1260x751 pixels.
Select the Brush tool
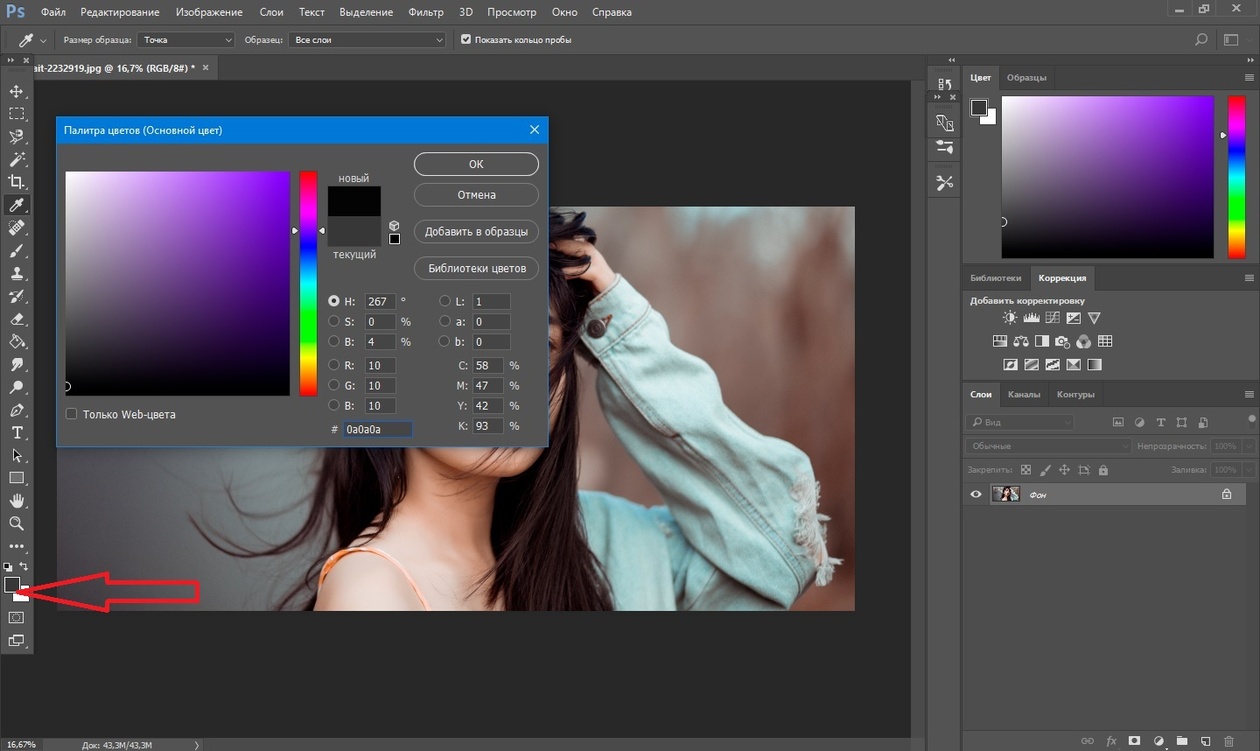point(17,251)
